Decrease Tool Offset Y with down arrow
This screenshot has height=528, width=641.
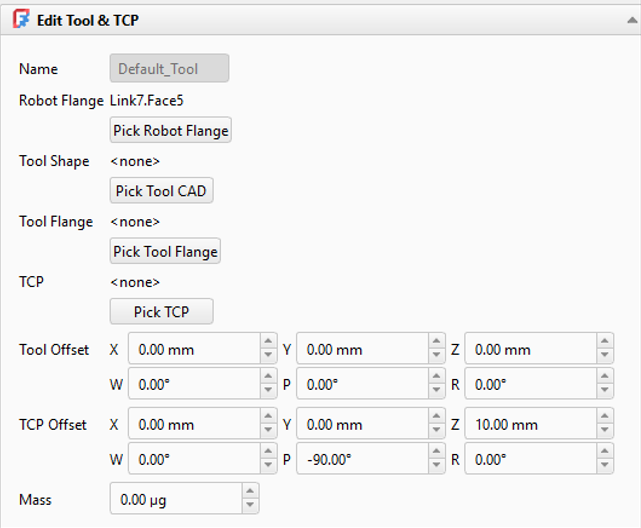(x=436, y=355)
